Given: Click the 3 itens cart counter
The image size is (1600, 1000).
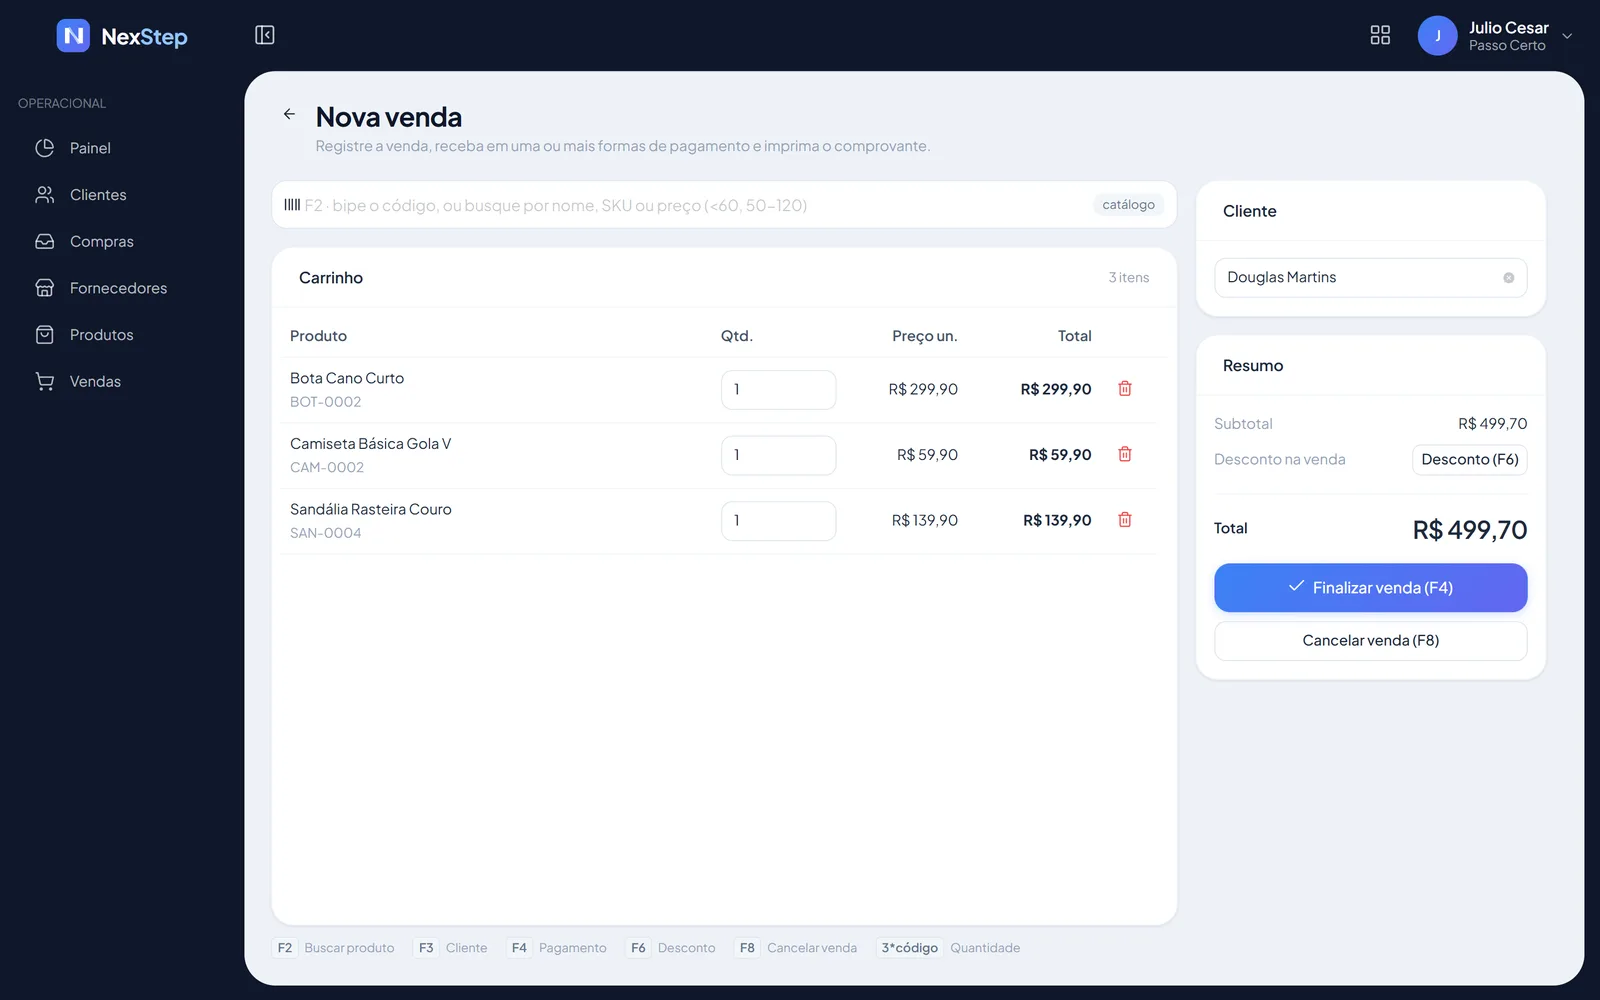Looking at the screenshot, I should pos(1128,278).
